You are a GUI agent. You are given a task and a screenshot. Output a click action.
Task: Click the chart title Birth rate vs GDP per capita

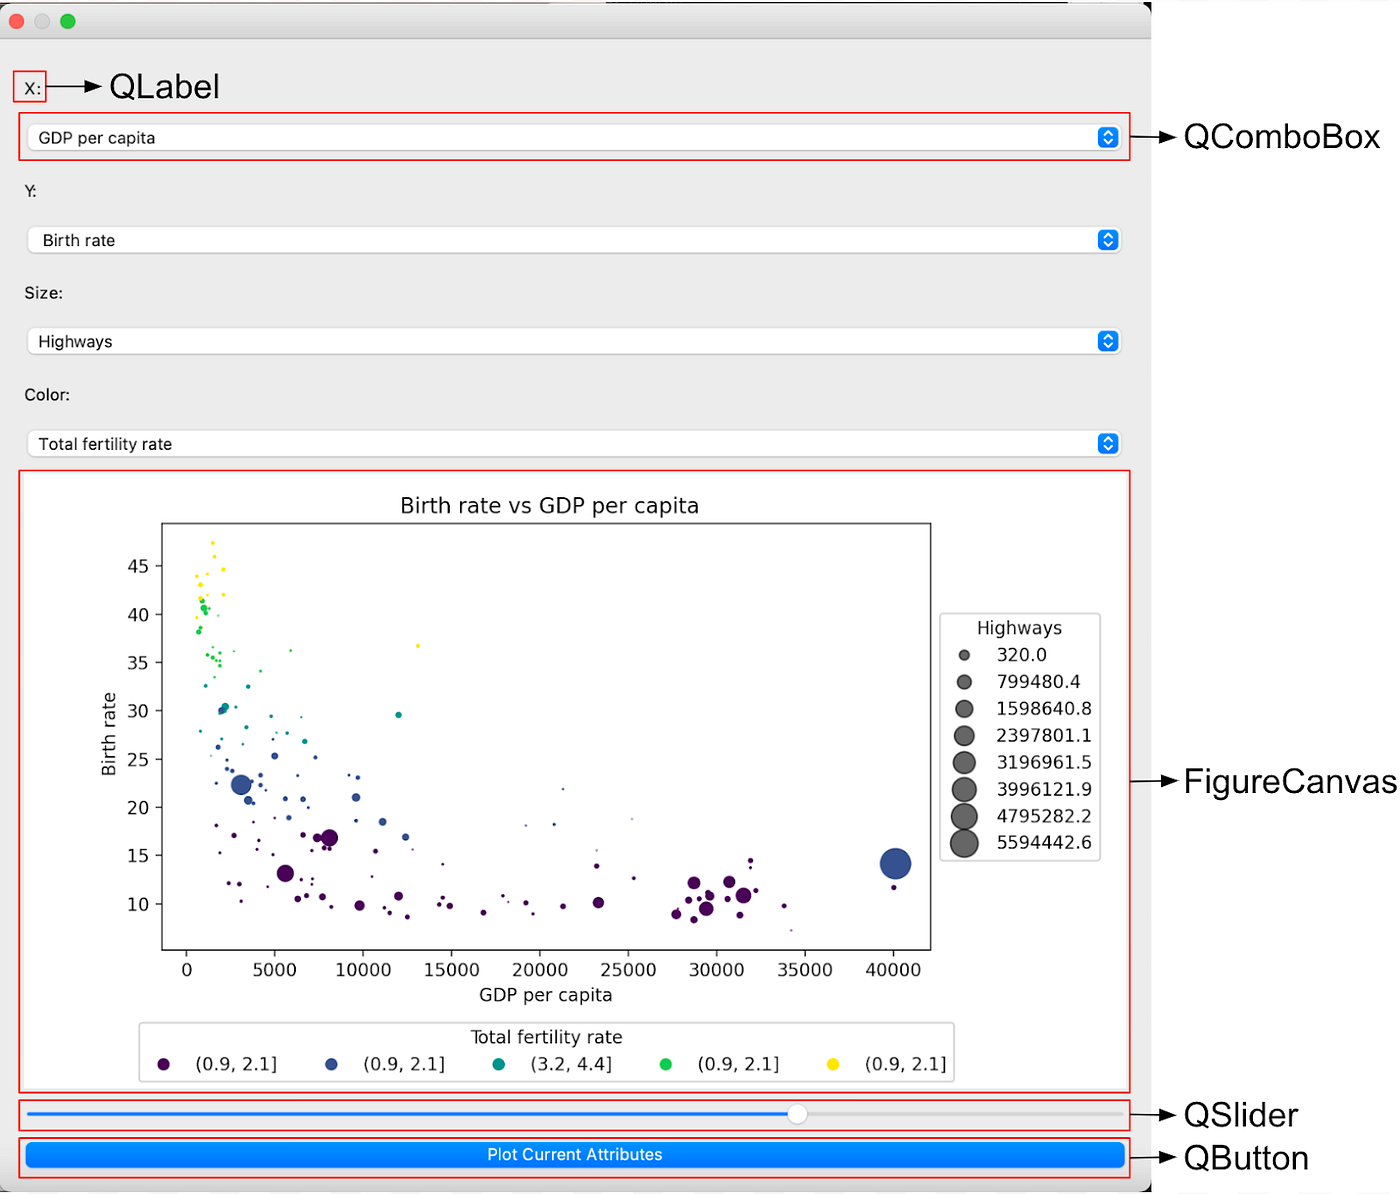[x=548, y=505]
